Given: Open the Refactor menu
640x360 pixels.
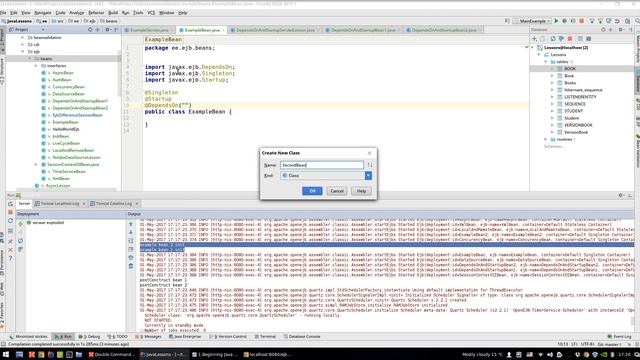Looking at the screenshot, I should 96,13.
